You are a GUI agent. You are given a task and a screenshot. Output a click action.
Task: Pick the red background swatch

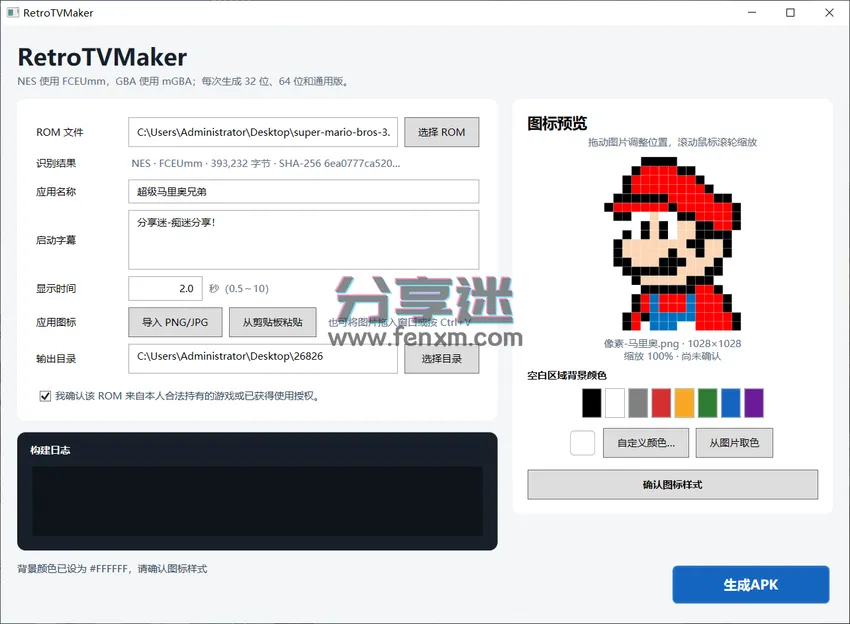[x=661, y=403]
